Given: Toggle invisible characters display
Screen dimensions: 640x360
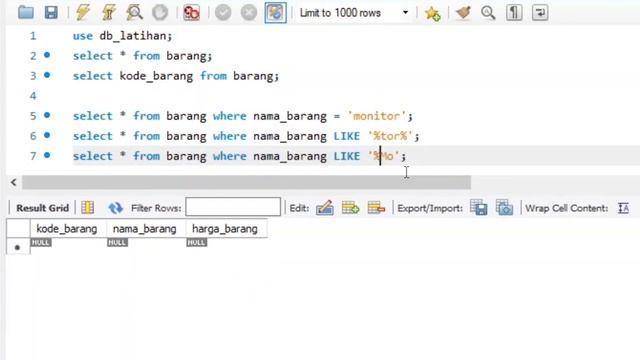Looking at the screenshot, I should click(x=514, y=13).
